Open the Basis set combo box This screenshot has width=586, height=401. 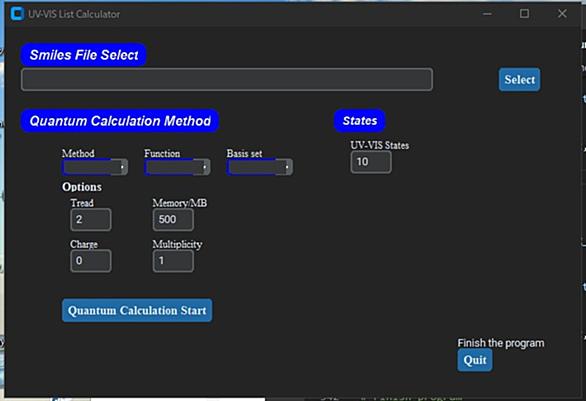pos(260,167)
